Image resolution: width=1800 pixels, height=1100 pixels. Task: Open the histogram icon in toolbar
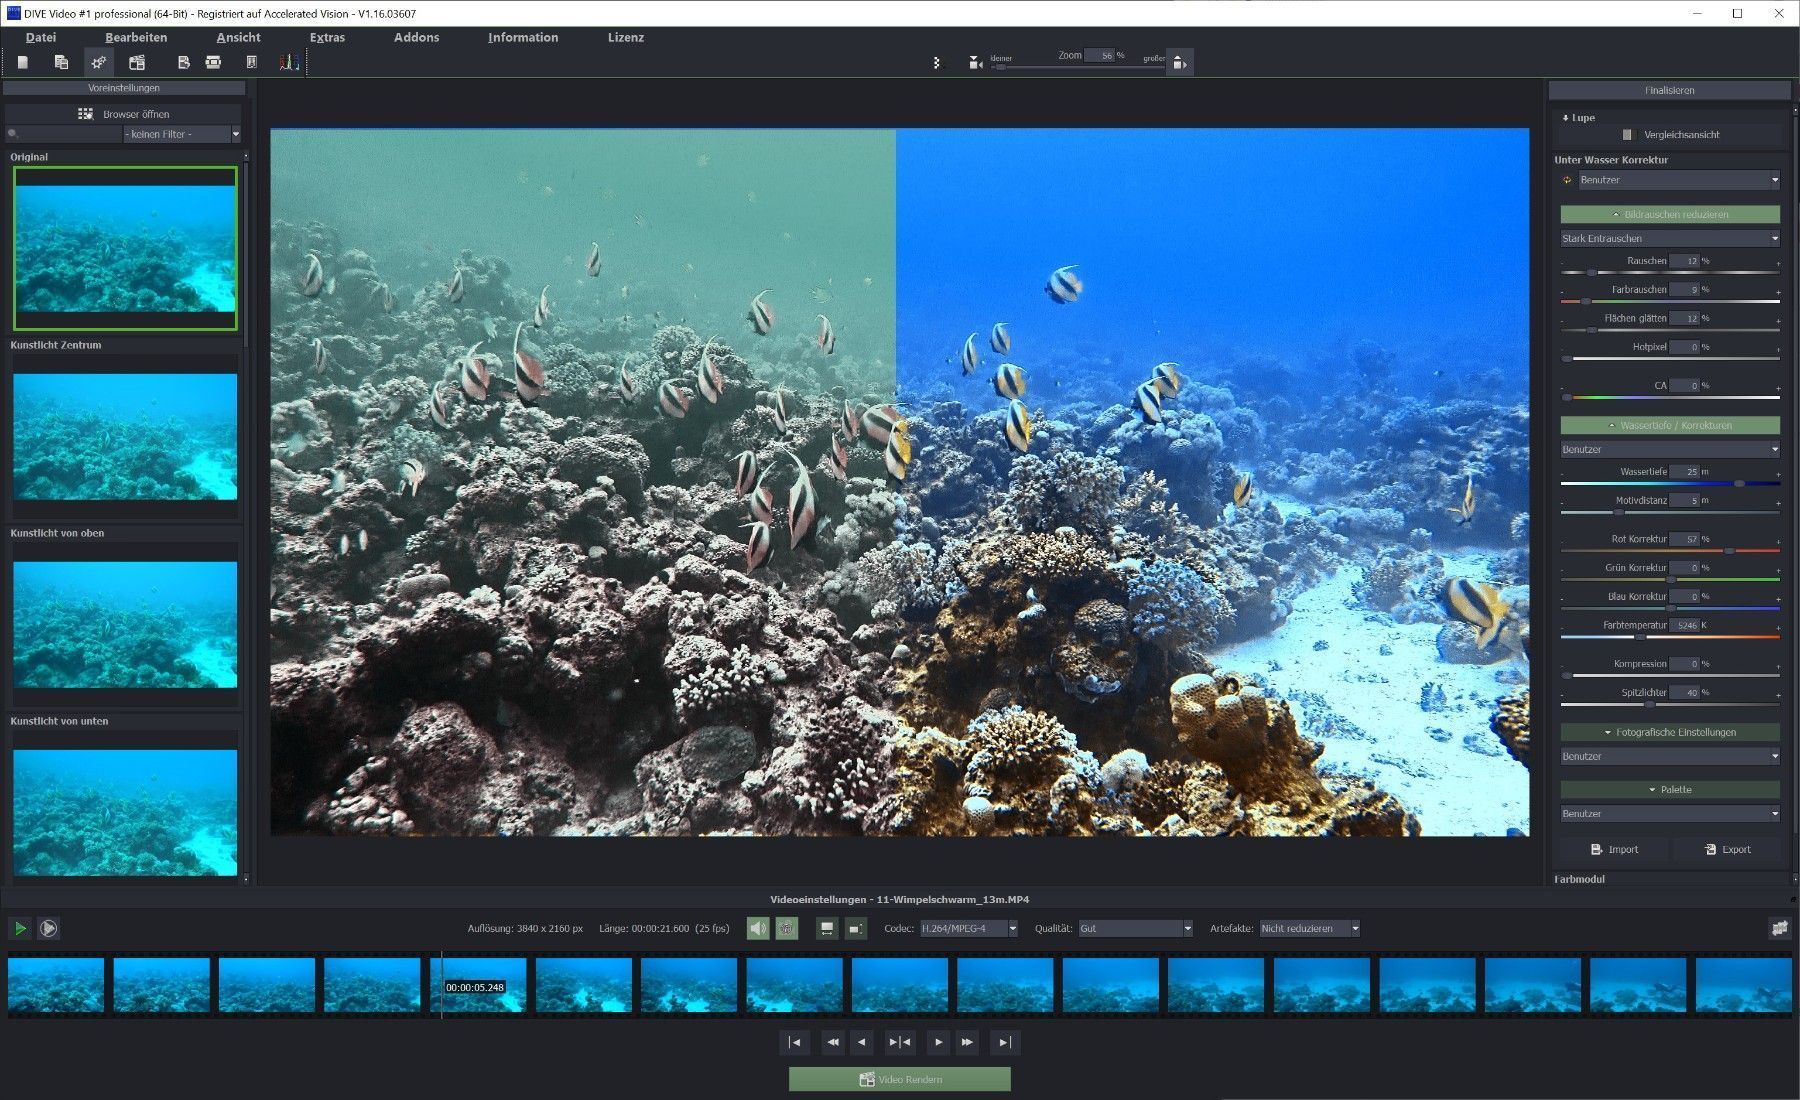point(289,62)
